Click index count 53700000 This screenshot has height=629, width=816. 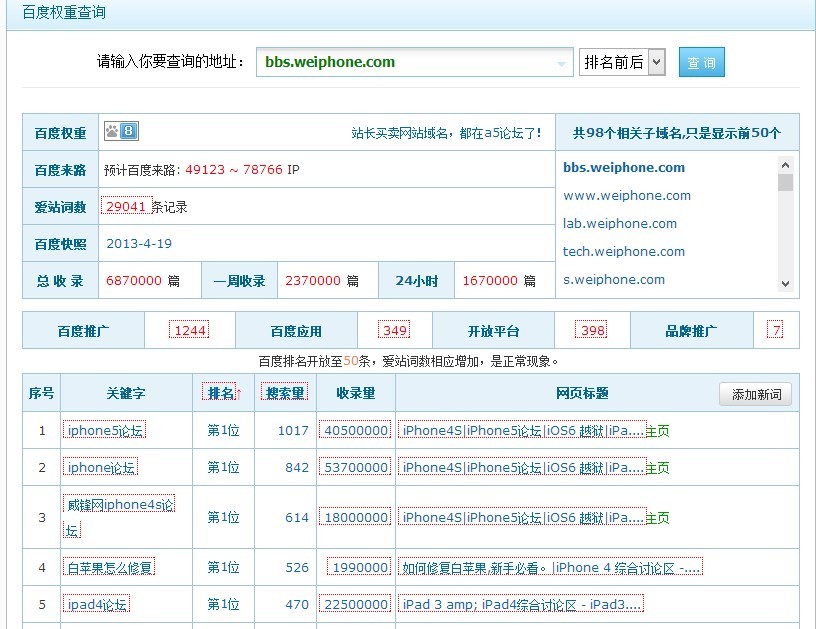(355, 467)
